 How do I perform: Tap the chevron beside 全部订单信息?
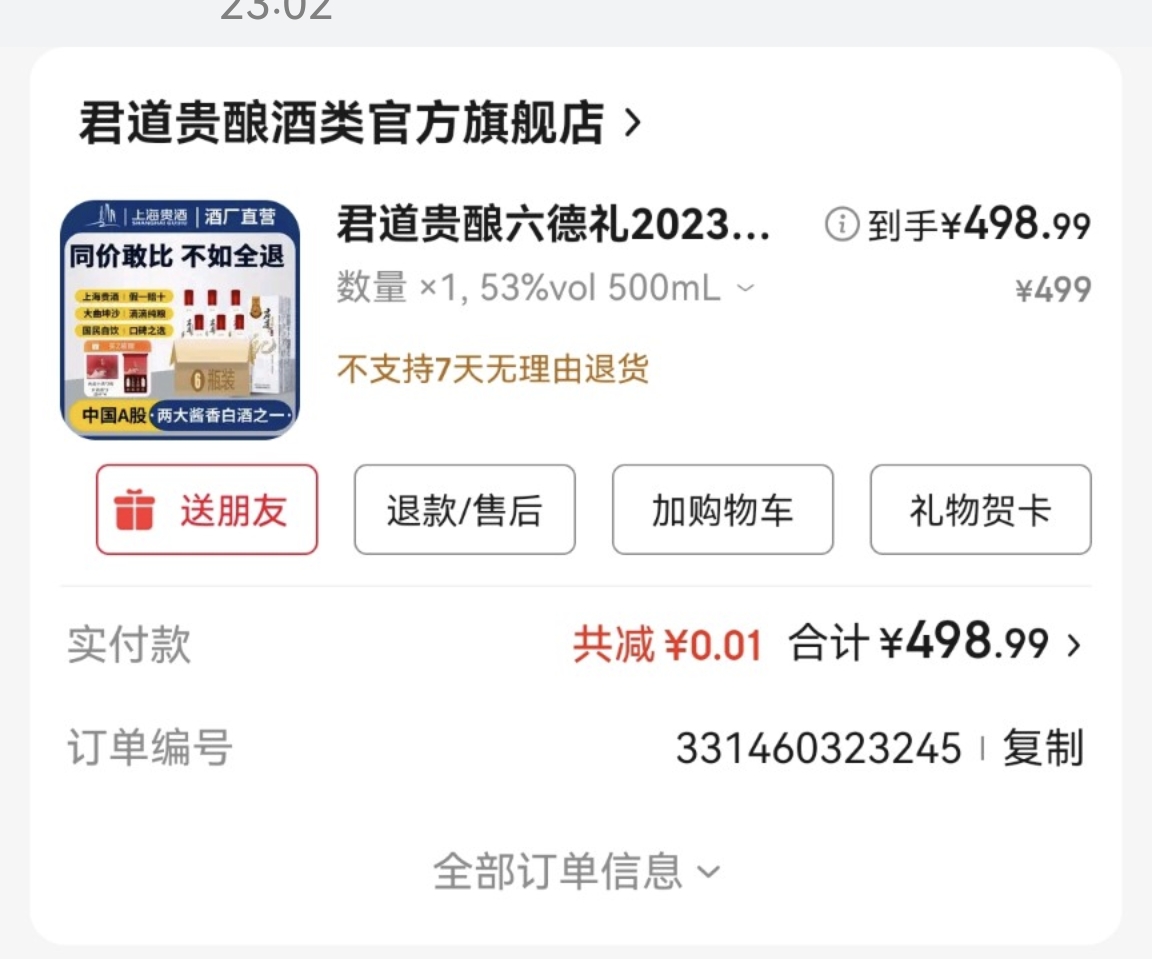(x=708, y=872)
